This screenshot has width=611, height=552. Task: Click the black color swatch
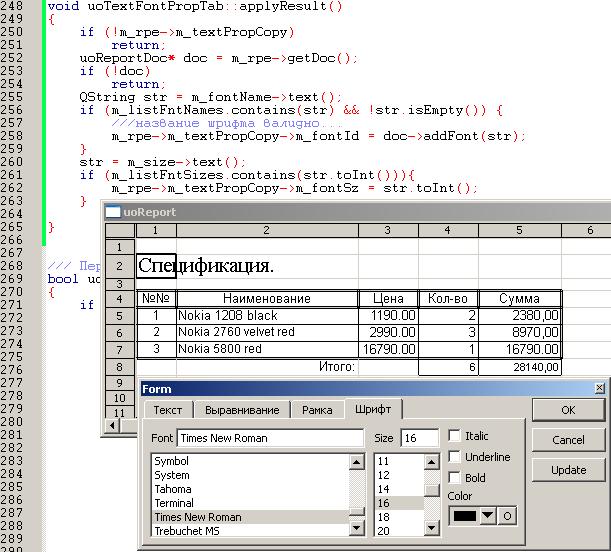coord(463,515)
